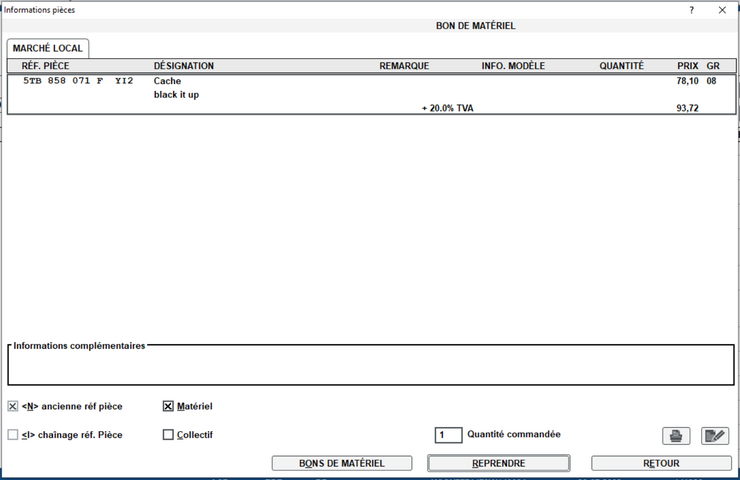Tick the Collectif checkbox

click(168, 435)
